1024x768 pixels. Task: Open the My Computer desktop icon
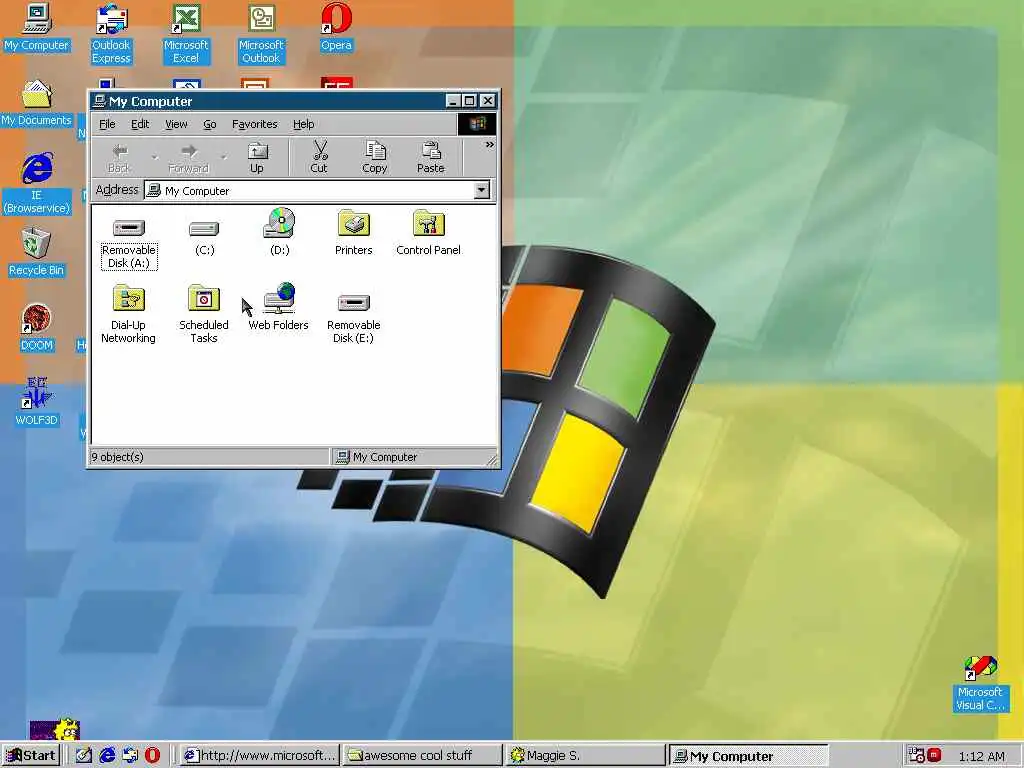[x=37, y=27]
